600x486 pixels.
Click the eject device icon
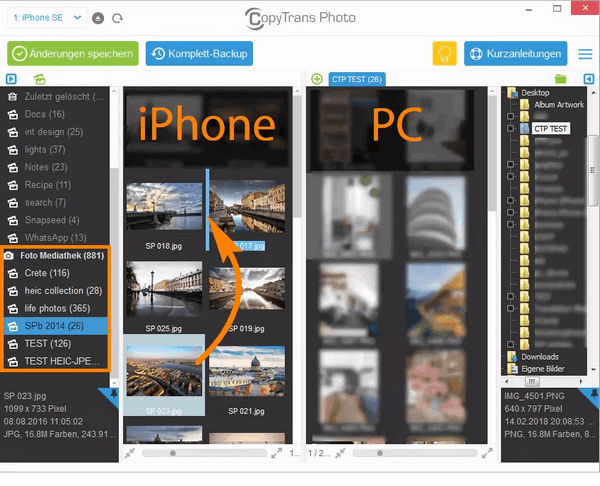pos(97,18)
